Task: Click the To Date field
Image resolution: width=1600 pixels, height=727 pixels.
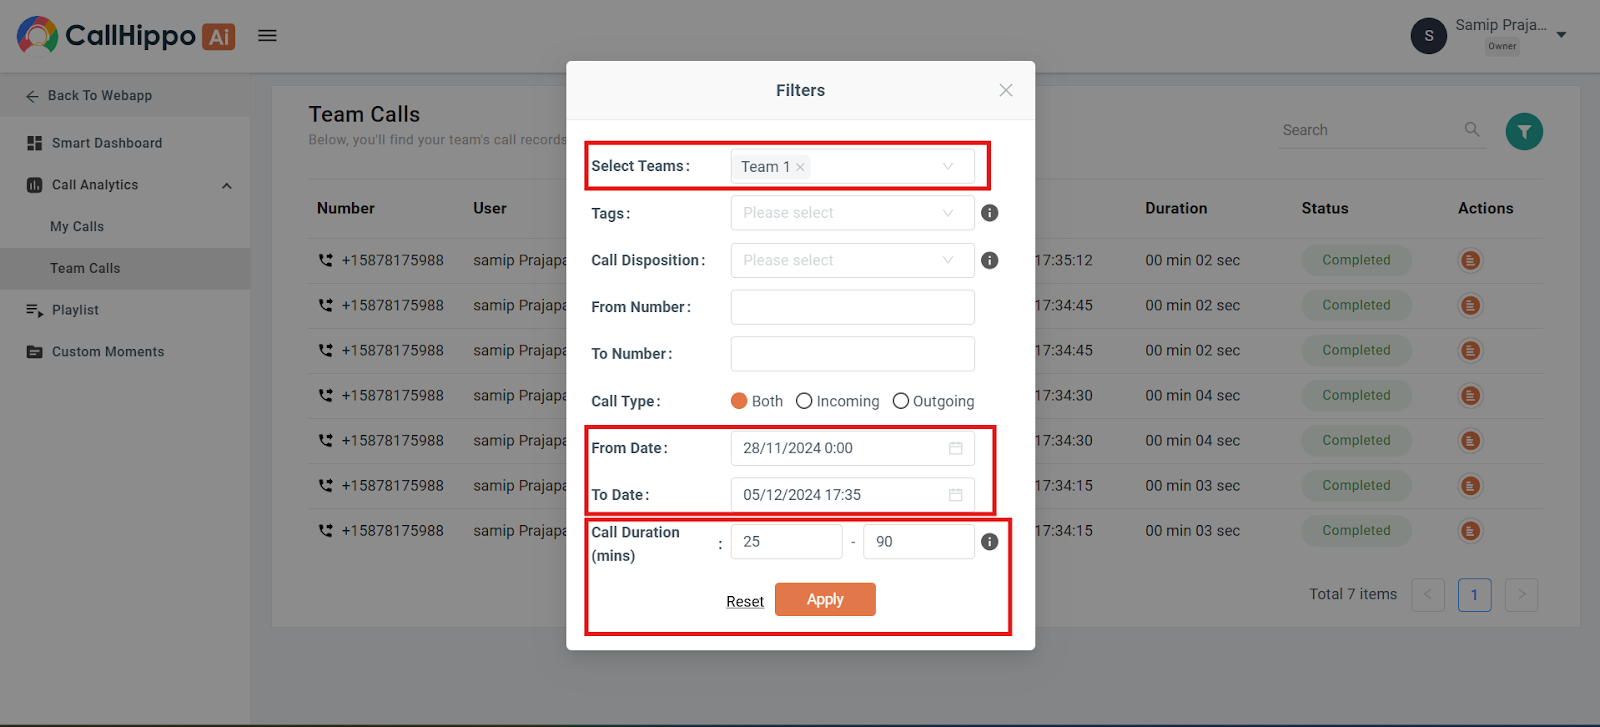Action: click(852, 495)
